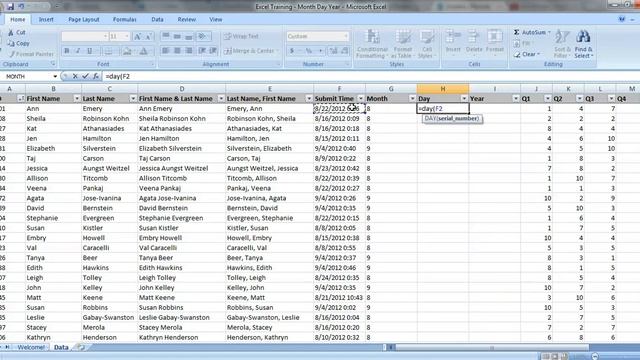Cancel the formula entry with the X icon
This screenshot has width=640, height=360.
tap(75, 76)
